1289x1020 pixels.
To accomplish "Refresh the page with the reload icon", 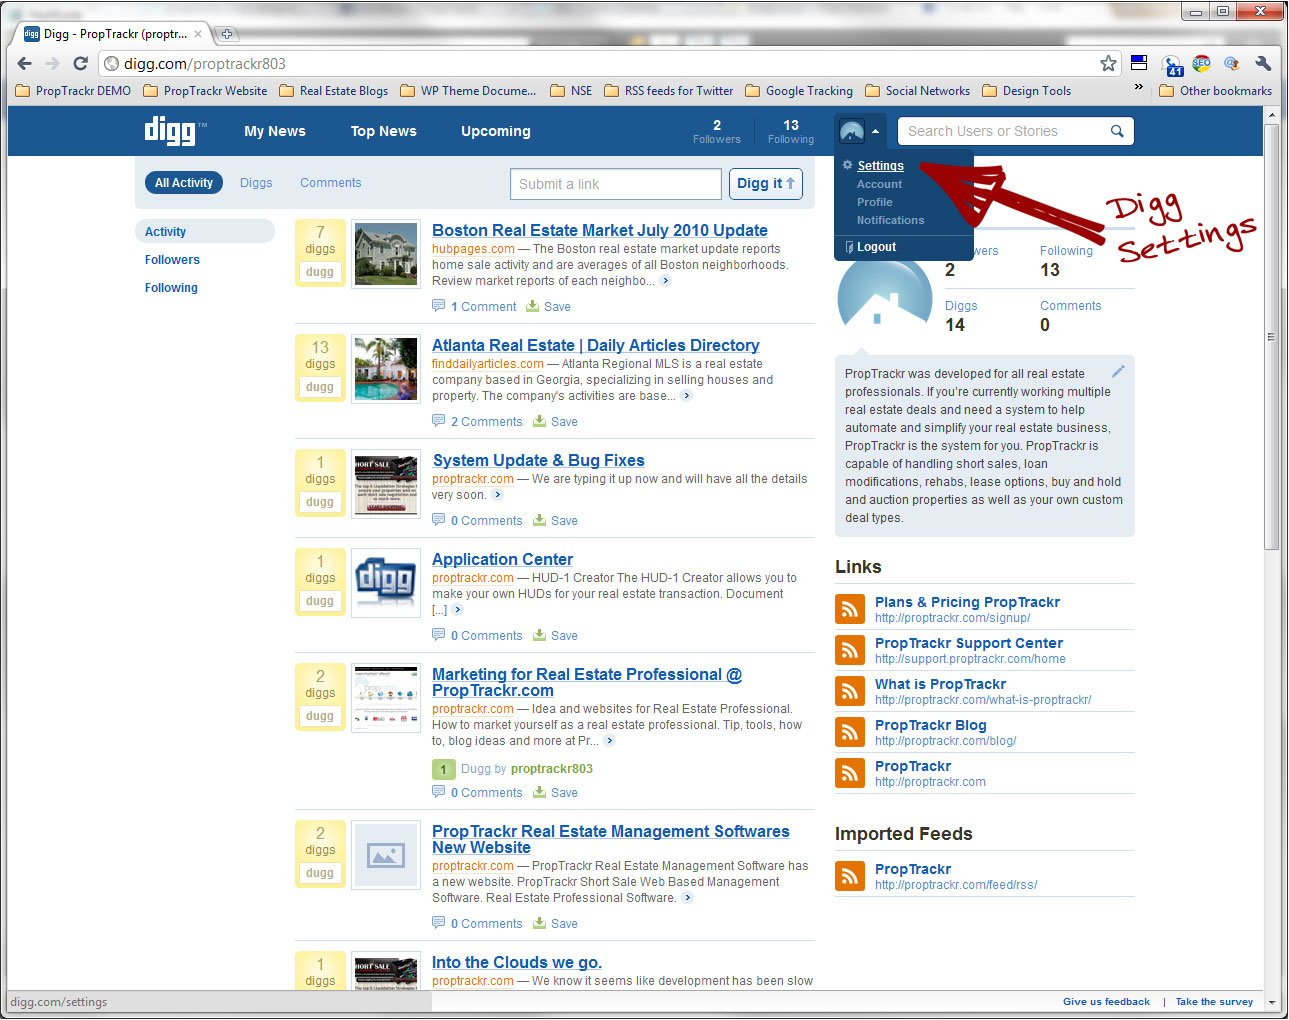I will click(x=80, y=62).
